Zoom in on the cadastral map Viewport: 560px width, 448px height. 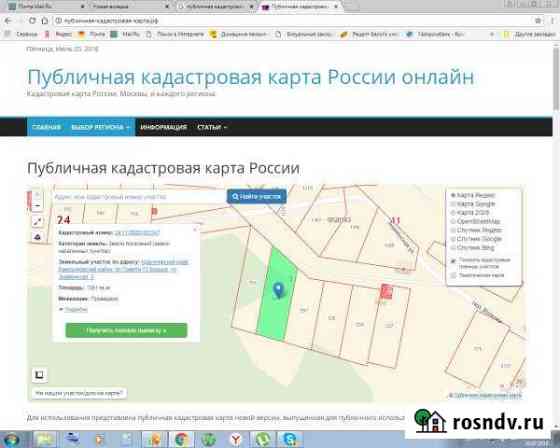[38, 195]
